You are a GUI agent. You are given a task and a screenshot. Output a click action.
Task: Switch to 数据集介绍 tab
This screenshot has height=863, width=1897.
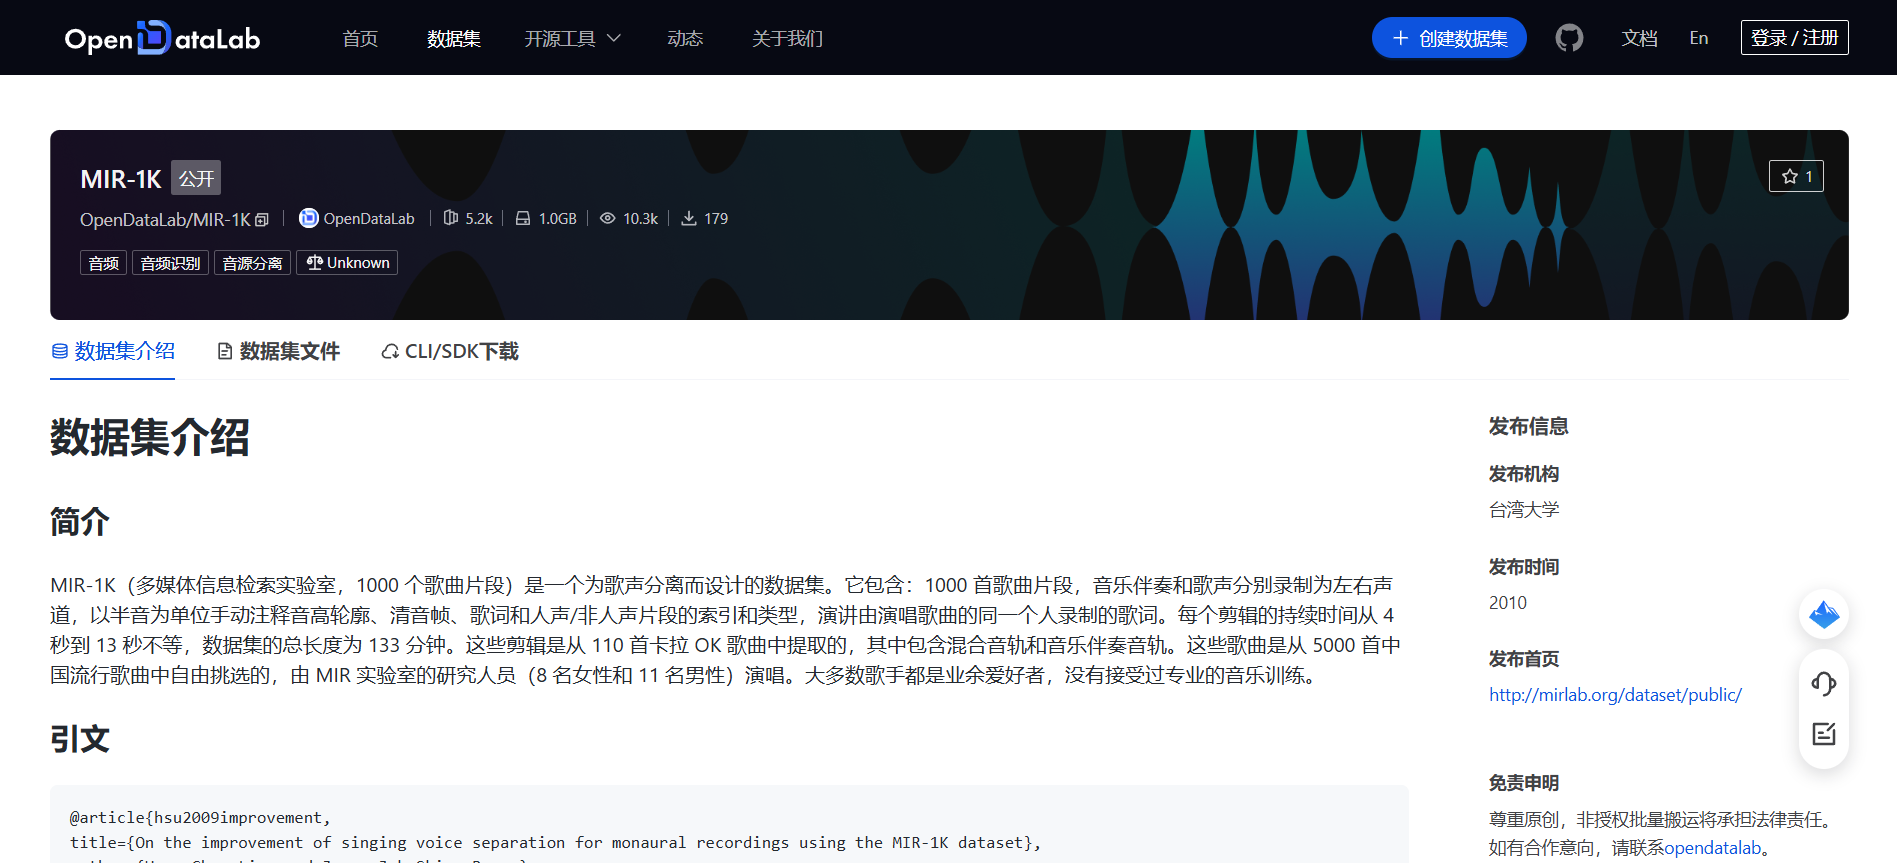pos(113,351)
